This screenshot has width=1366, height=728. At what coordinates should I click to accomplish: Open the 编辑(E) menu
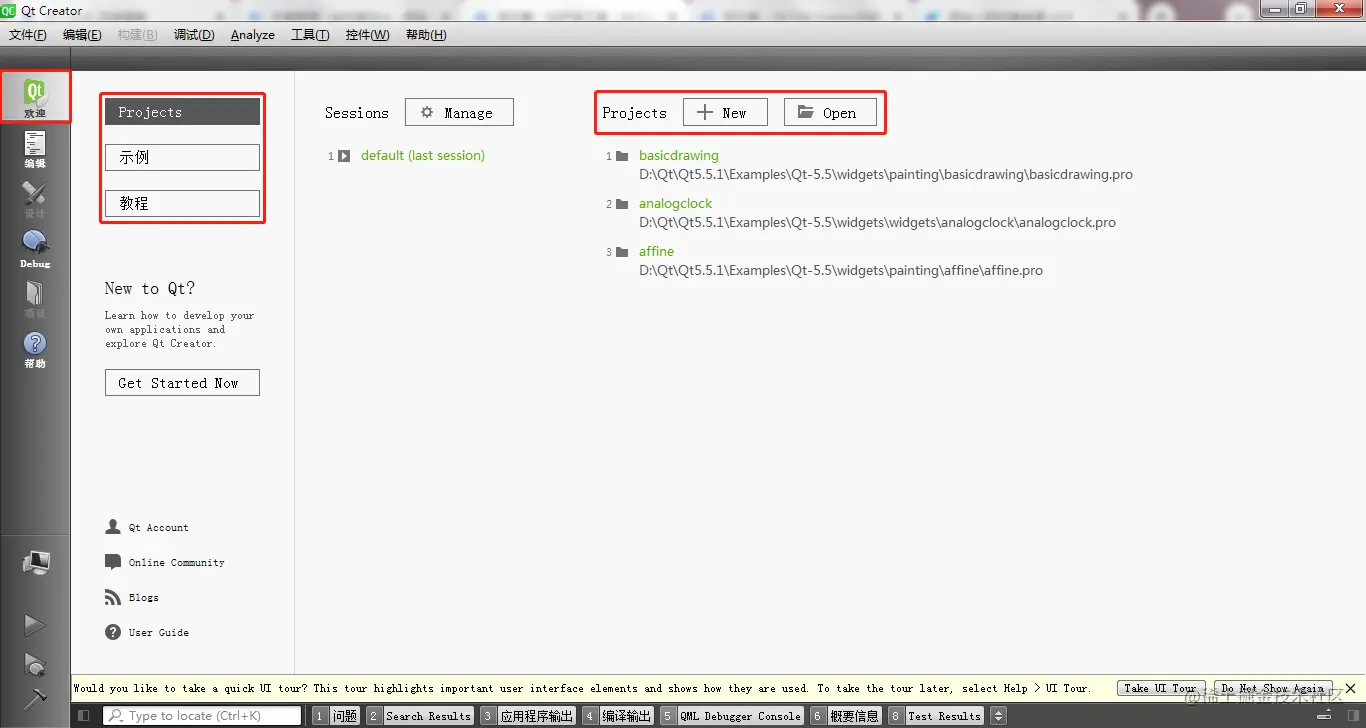tap(82, 35)
